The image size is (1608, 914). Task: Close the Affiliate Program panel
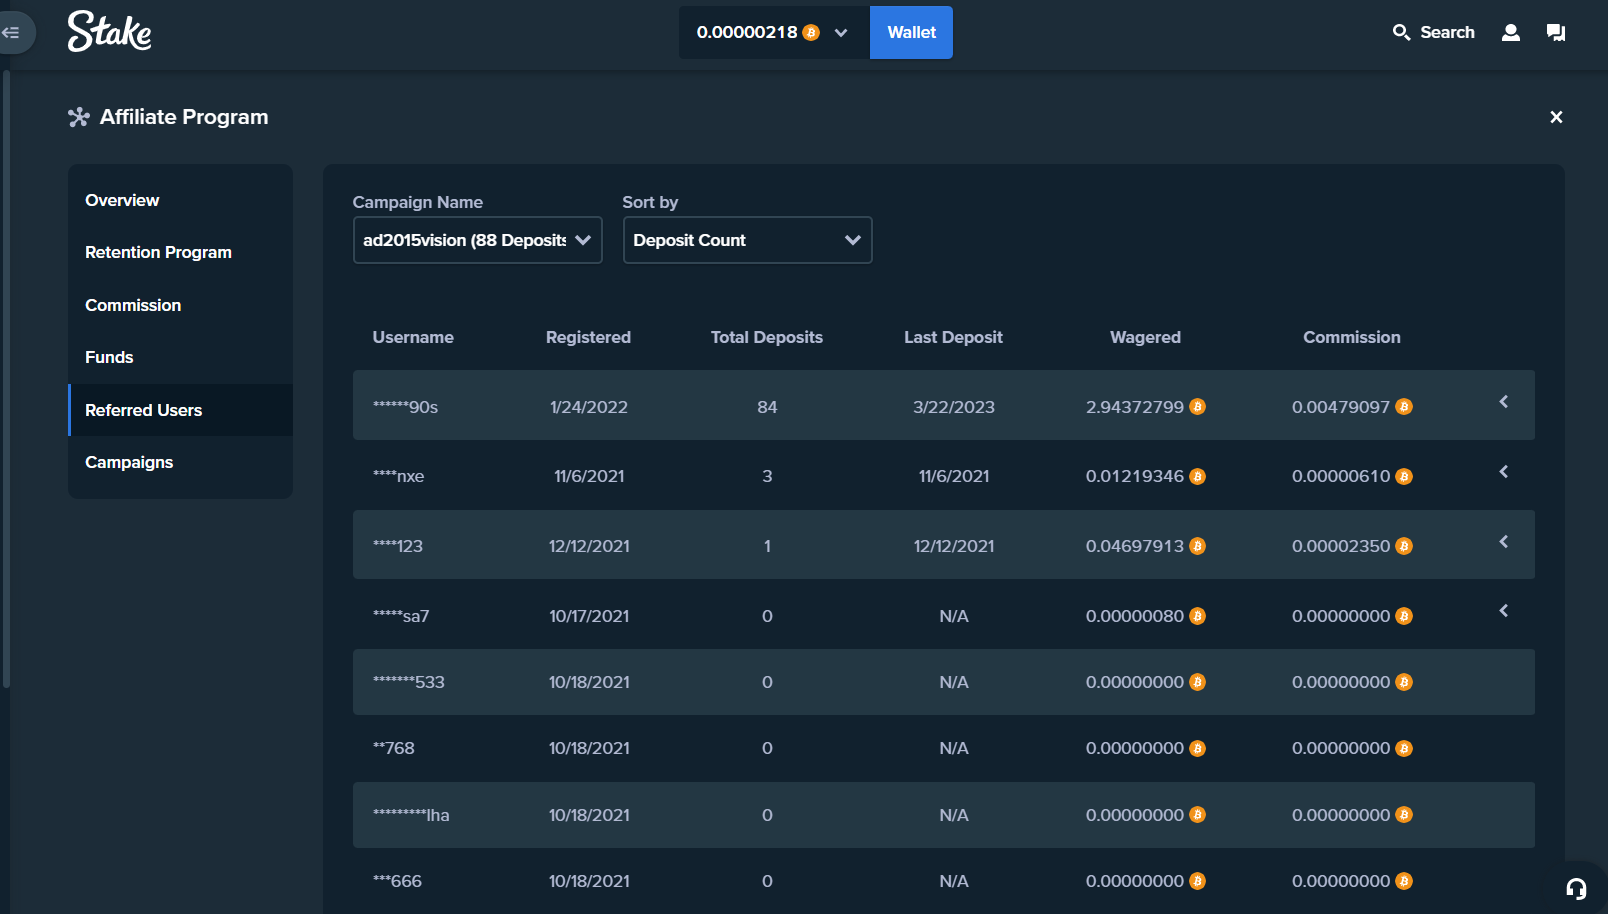coord(1555,117)
